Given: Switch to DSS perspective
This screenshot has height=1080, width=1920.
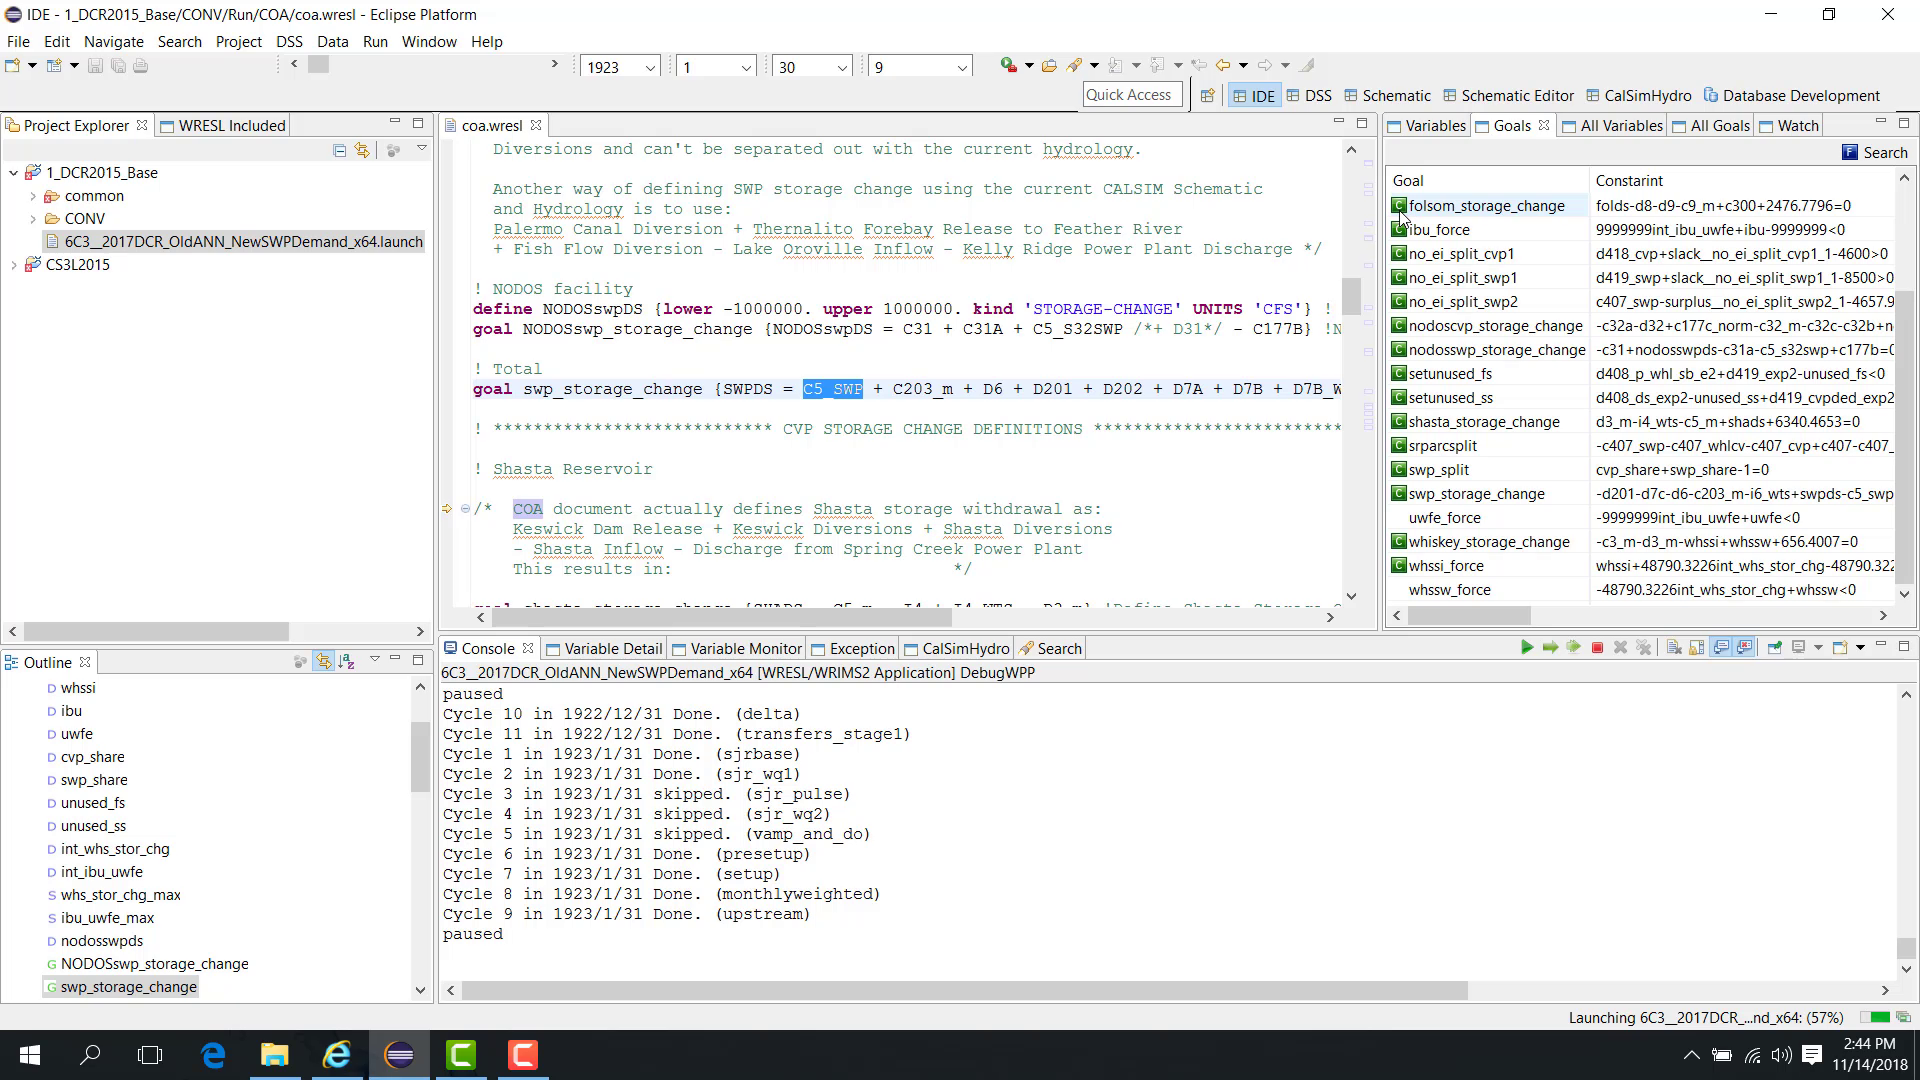Looking at the screenshot, I should pos(1309,96).
